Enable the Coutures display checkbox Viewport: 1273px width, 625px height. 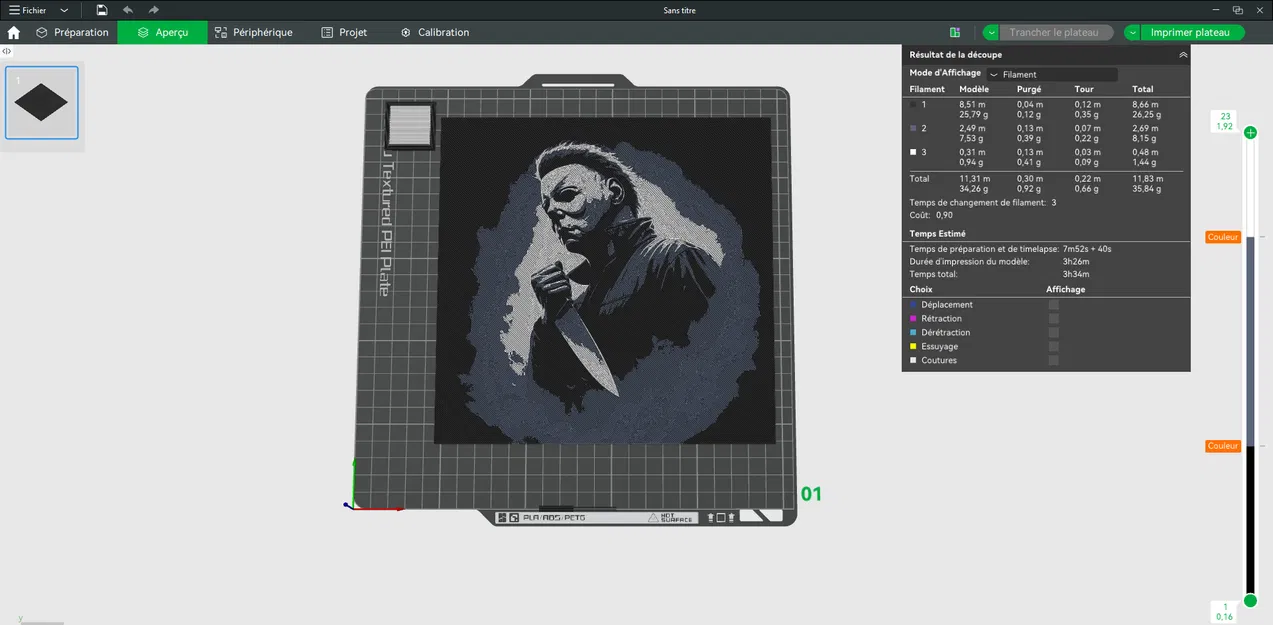point(1053,360)
